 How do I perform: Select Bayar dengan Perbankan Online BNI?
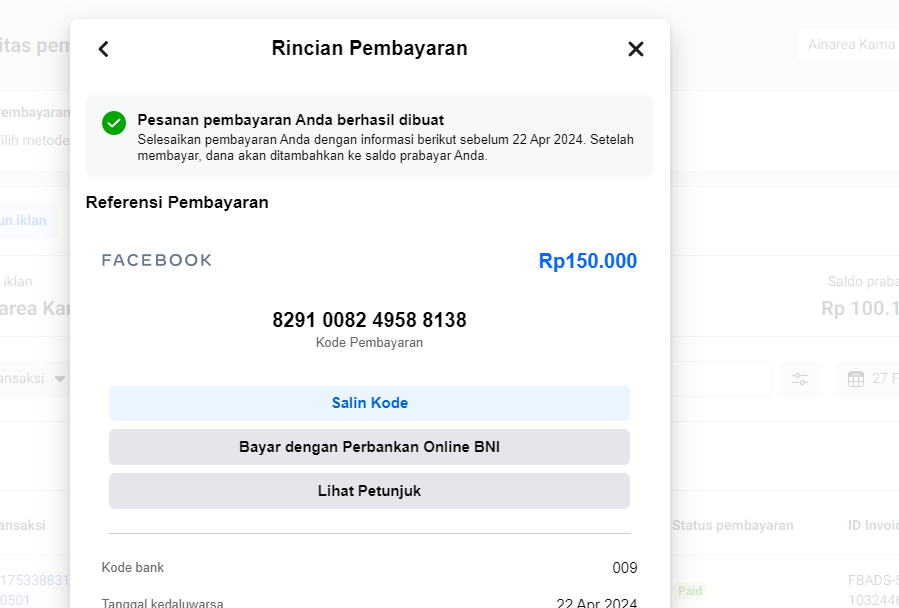coord(369,447)
